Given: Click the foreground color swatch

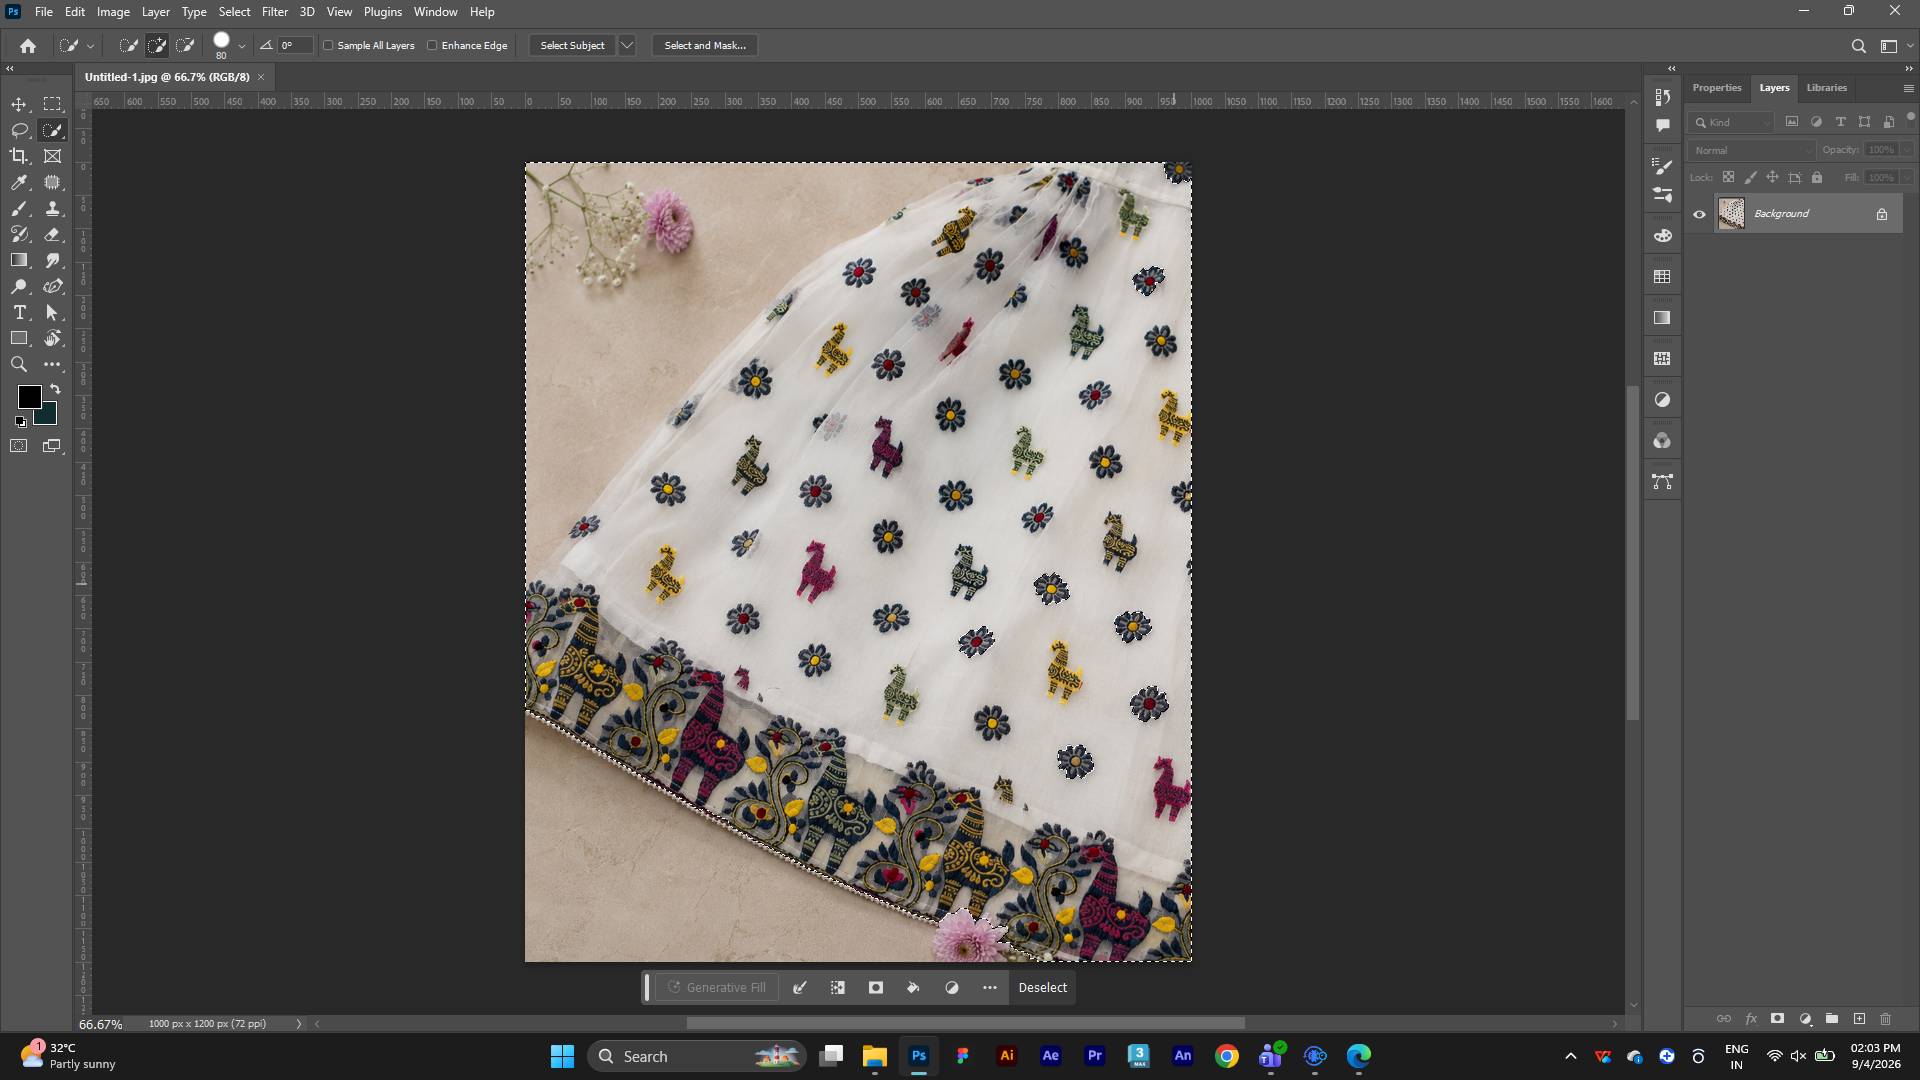Looking at the screenshot, I should [29, 397].
